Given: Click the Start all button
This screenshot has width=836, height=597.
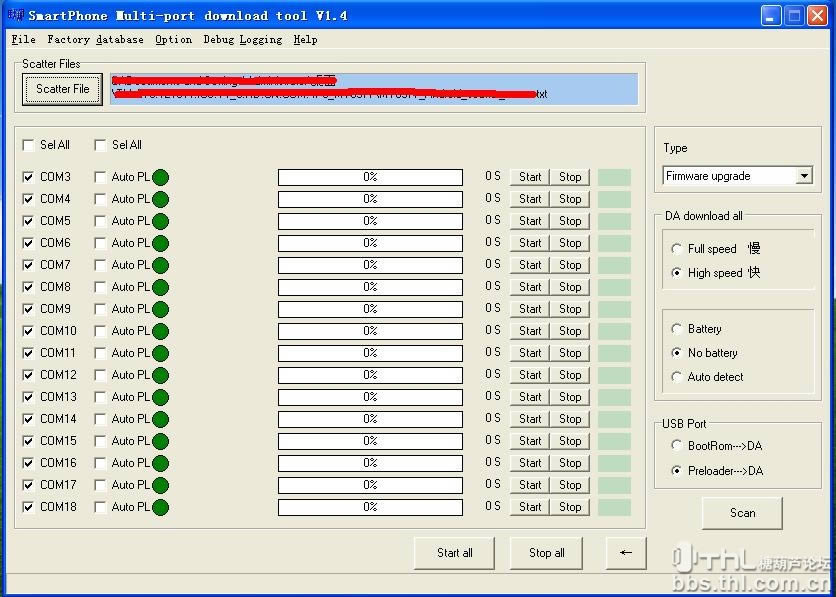Looking at the screenshot, I should coord(455,553).
